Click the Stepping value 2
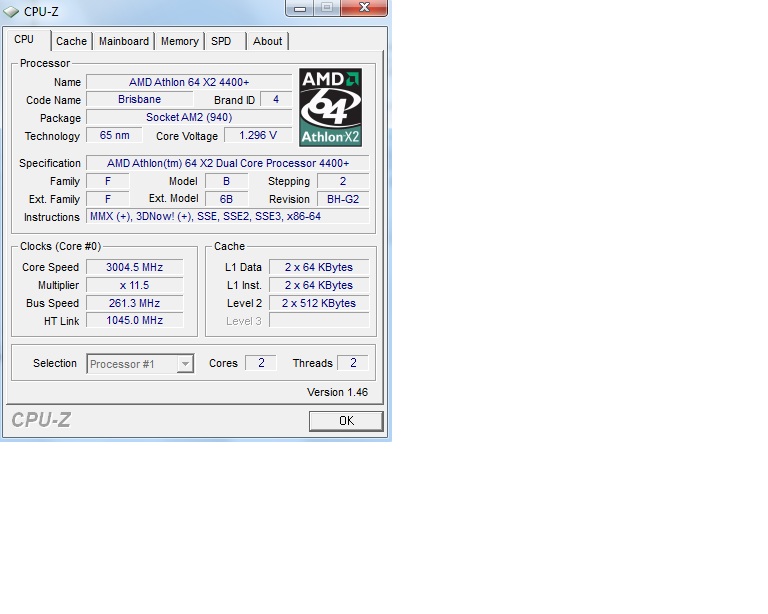 tap(343, 181)
